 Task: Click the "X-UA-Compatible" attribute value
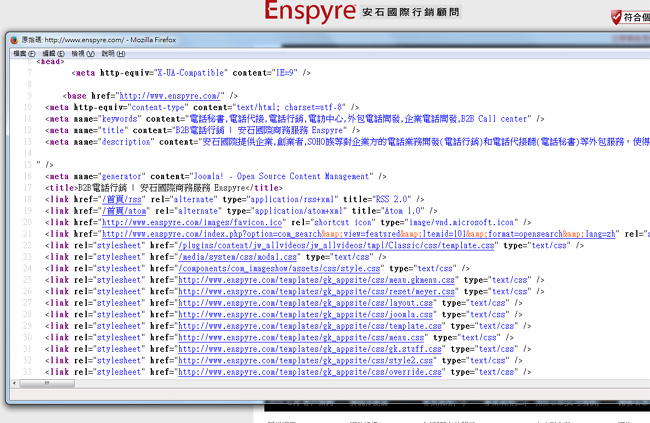pyautogui.click(x=191, y=73)
